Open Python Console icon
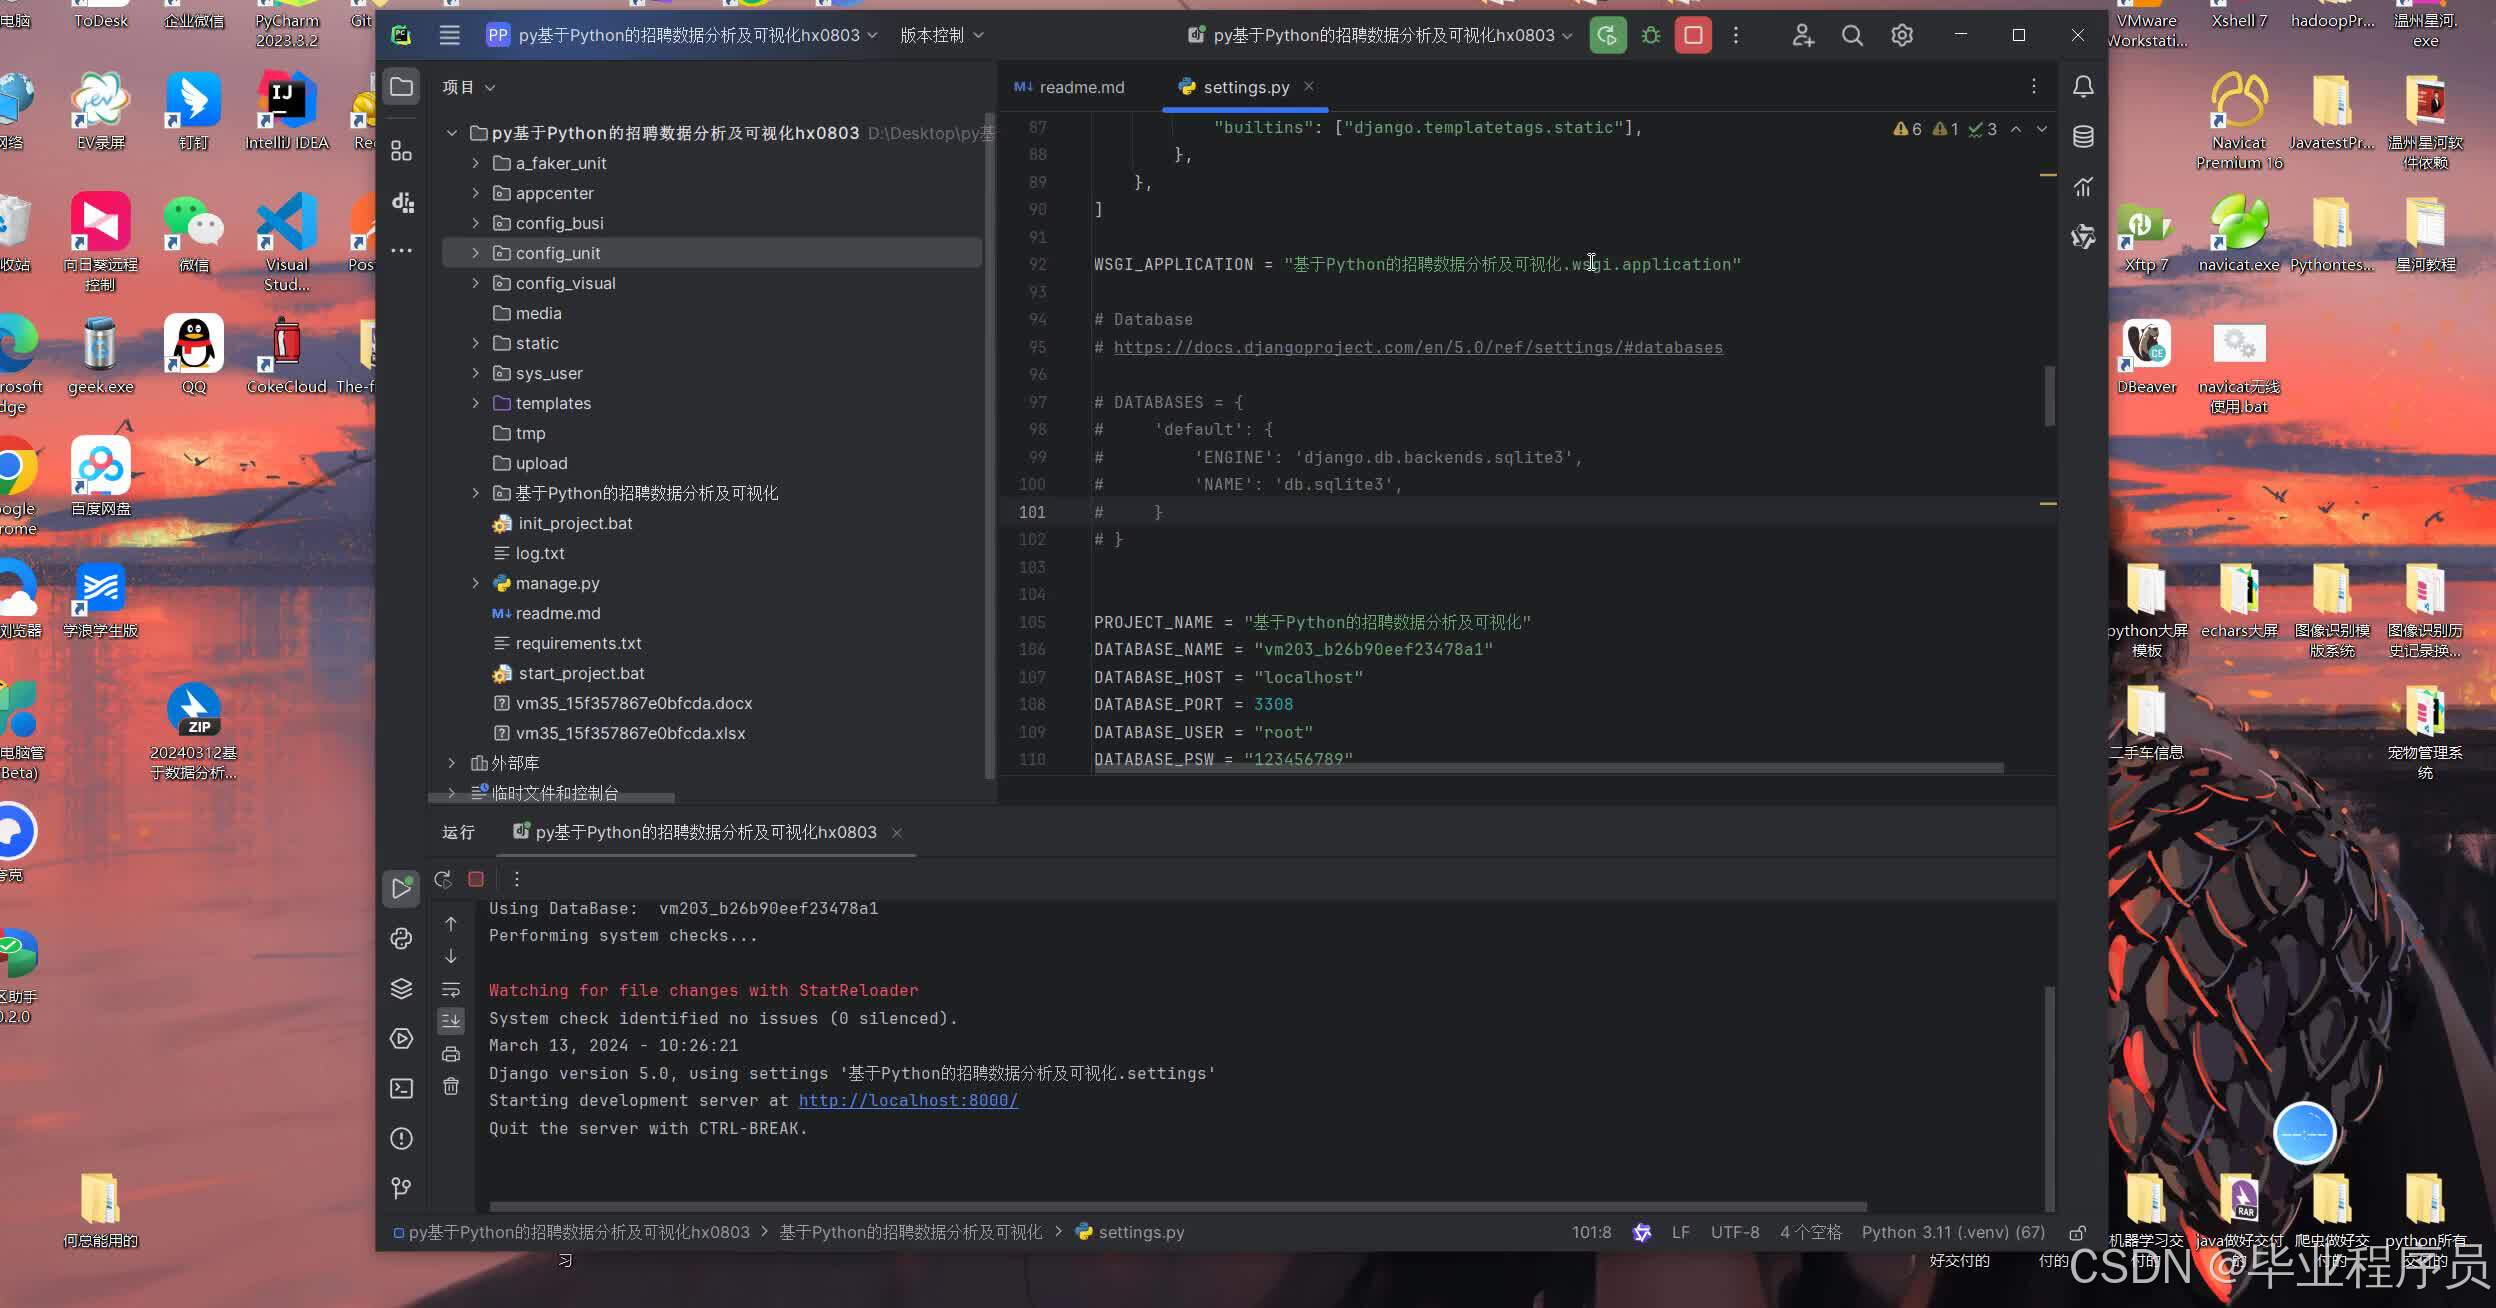The height and width of the screenshot is (1308, 2496). pos(401,938)
